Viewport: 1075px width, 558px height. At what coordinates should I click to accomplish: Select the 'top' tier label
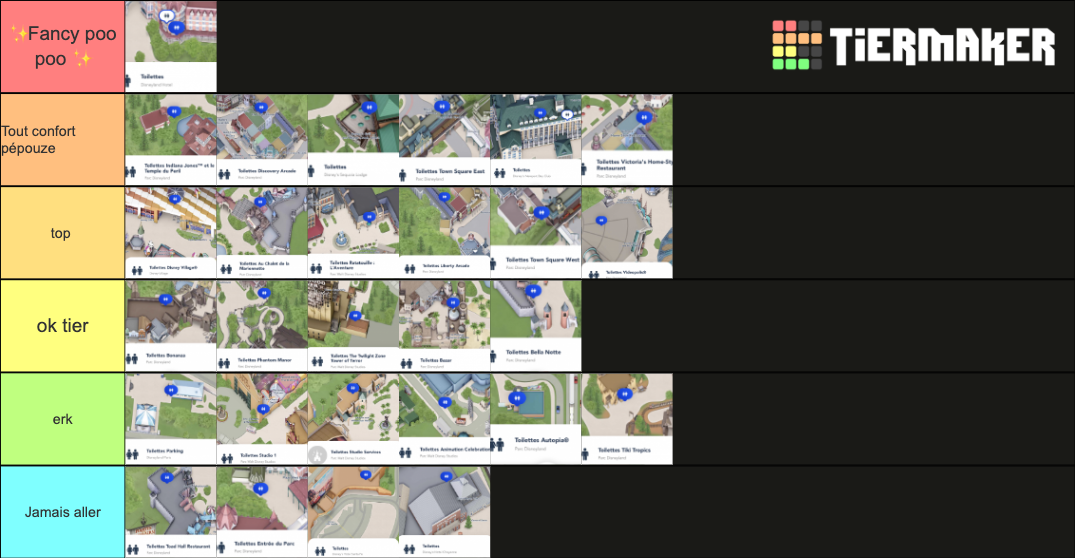(x=62, y=233)
